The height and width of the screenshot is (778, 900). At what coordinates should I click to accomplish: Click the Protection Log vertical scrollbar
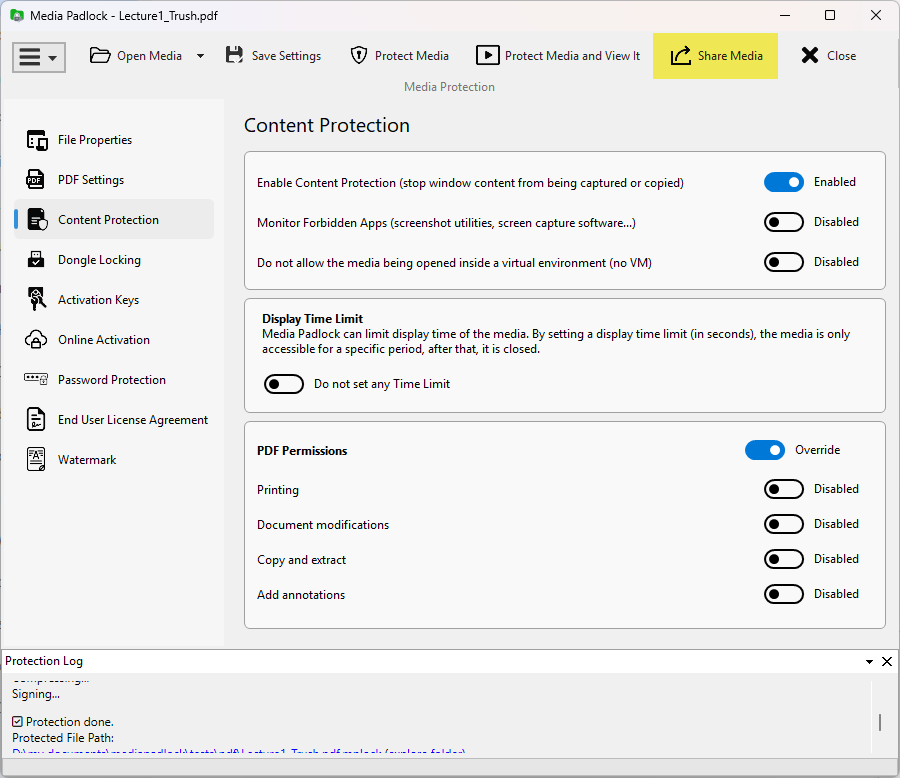(879, 722)
